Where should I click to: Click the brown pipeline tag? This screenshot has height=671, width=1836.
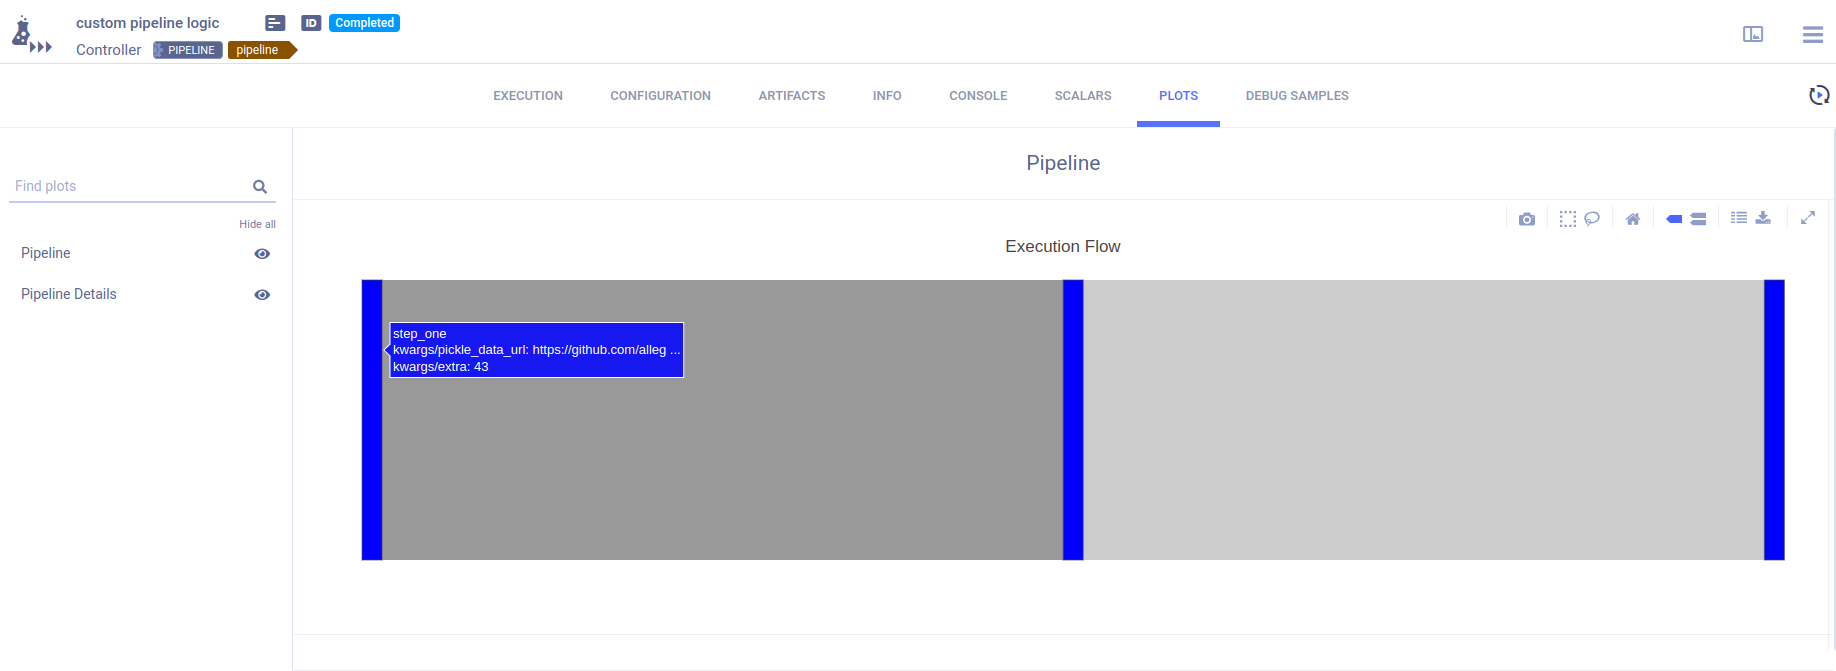(x=262, y=50)
